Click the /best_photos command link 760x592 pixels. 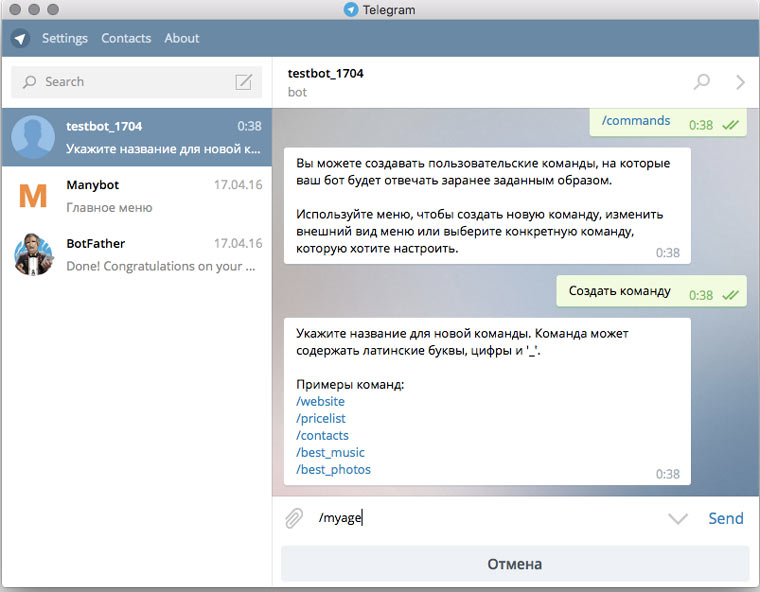click(x=333, y=469)
